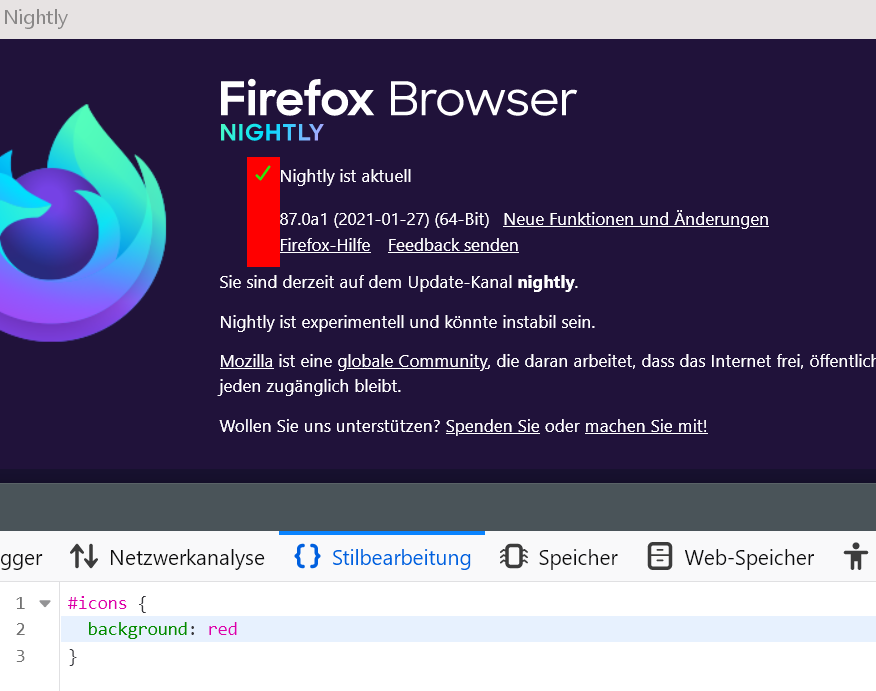Viewport: 876px width, 691px height.
Task: Click the green update checkmark icon
Action: pos(263,173)
